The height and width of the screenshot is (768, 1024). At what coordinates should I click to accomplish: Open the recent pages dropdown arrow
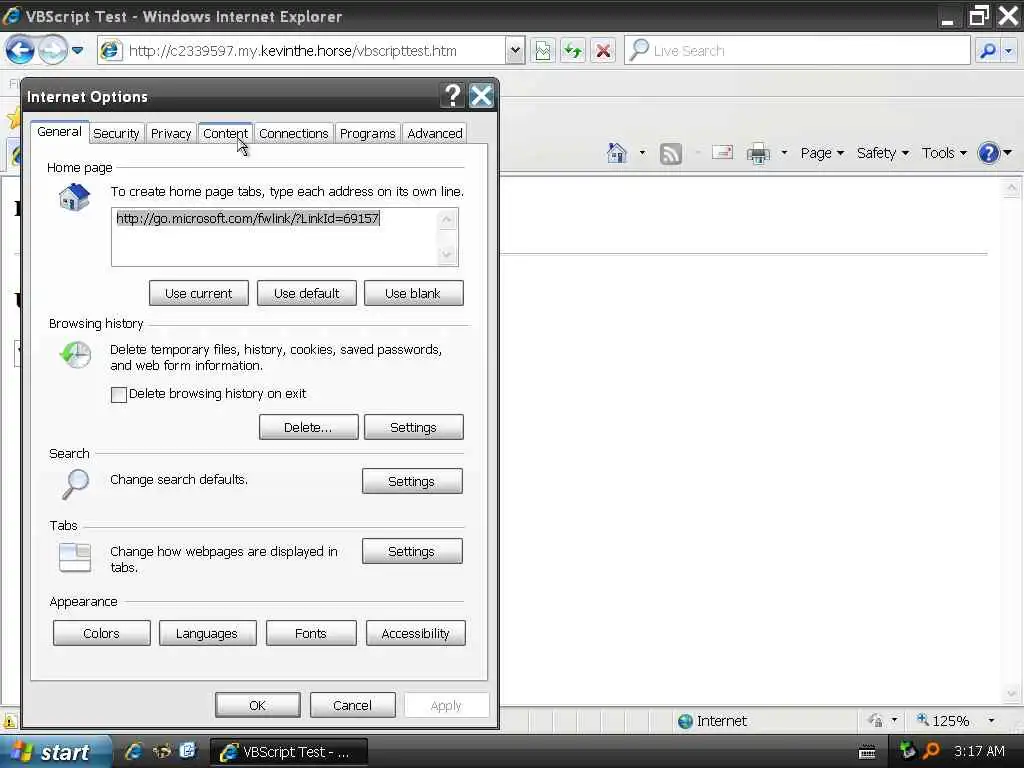77,50
